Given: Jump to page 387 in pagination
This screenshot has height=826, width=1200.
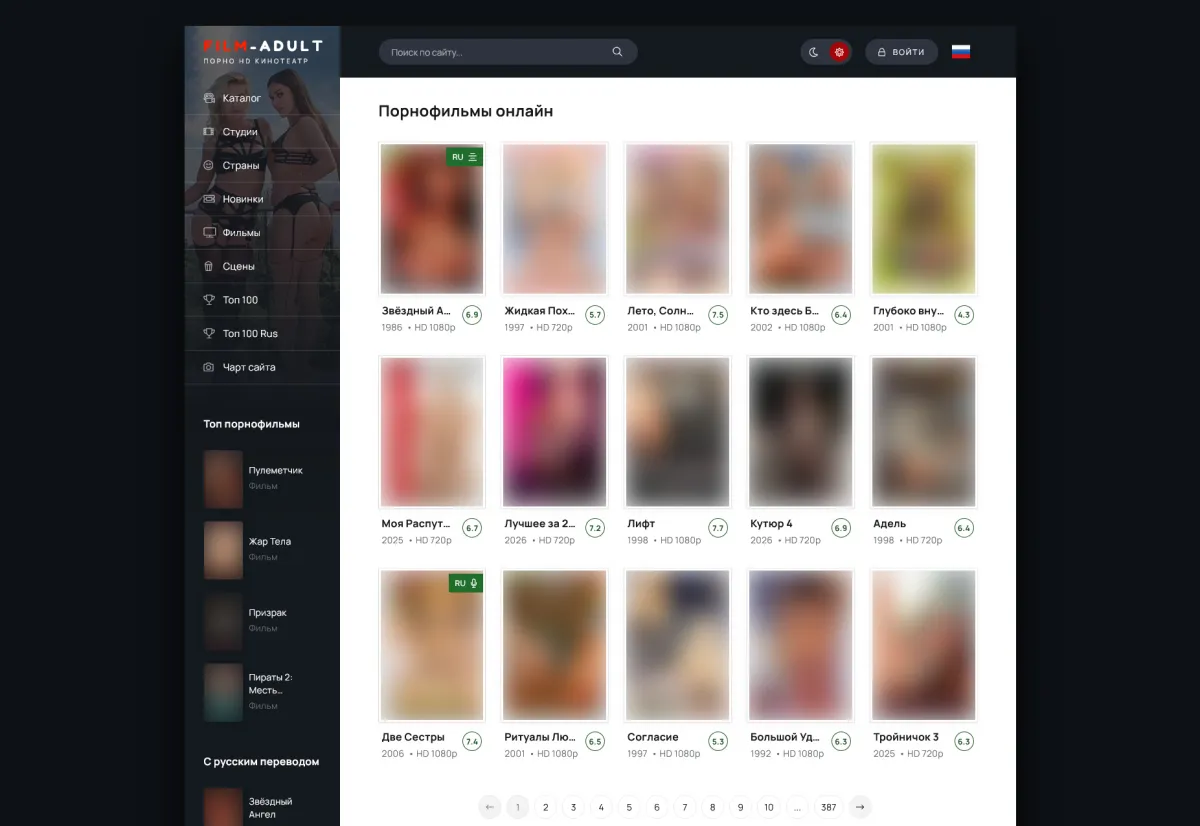Looking at the screenshot, I should coord(828,807).
